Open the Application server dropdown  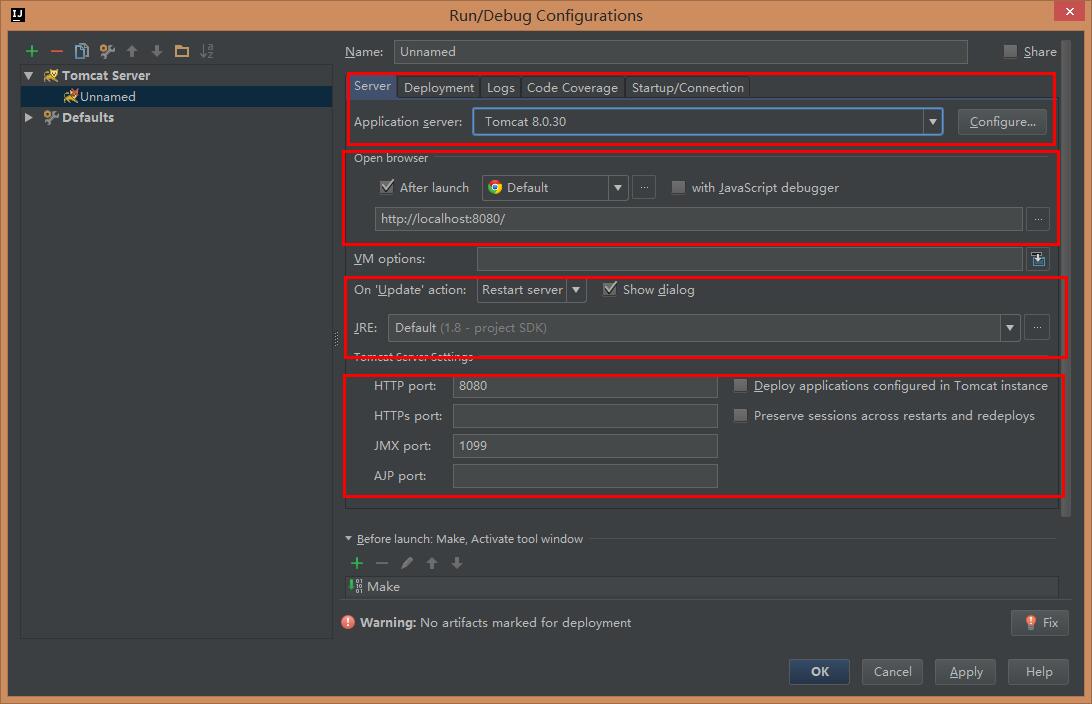pyautogui.click(x=933, y=122)
